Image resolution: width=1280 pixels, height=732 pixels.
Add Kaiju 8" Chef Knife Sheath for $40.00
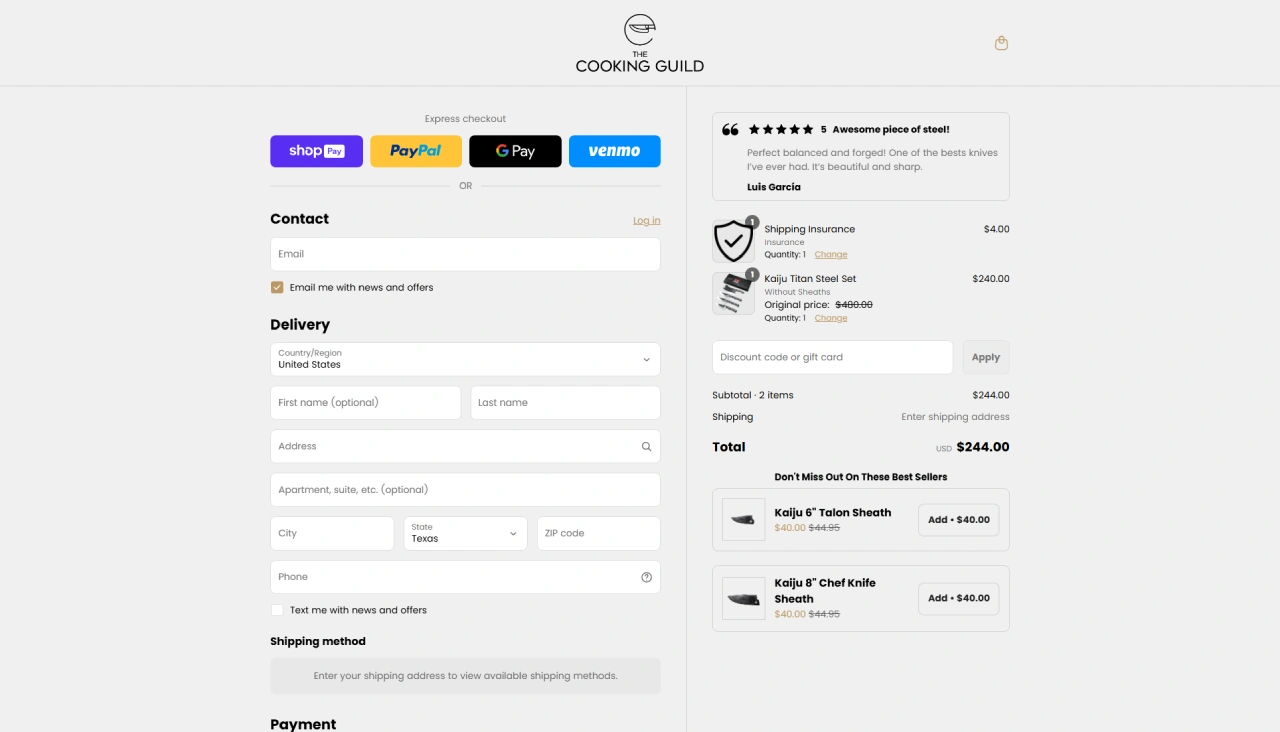(959, 598)
